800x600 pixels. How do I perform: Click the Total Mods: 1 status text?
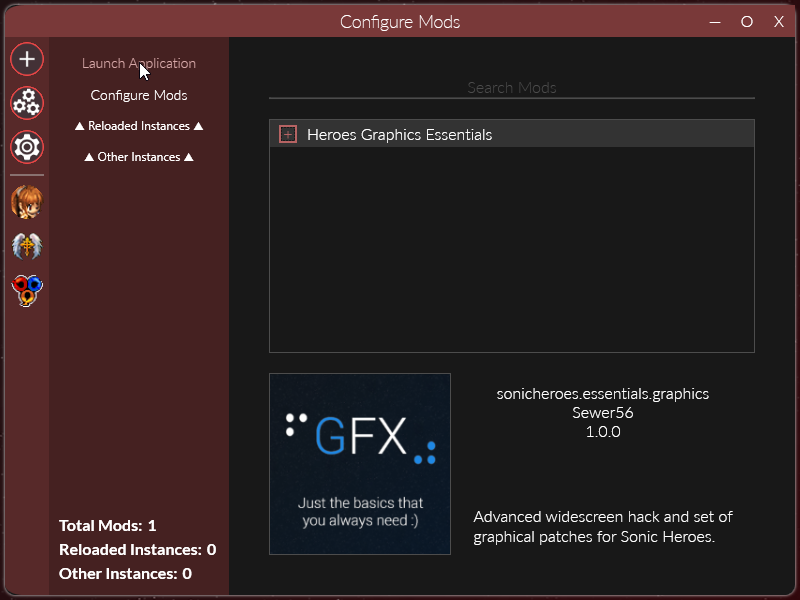(x=108, y=526)
